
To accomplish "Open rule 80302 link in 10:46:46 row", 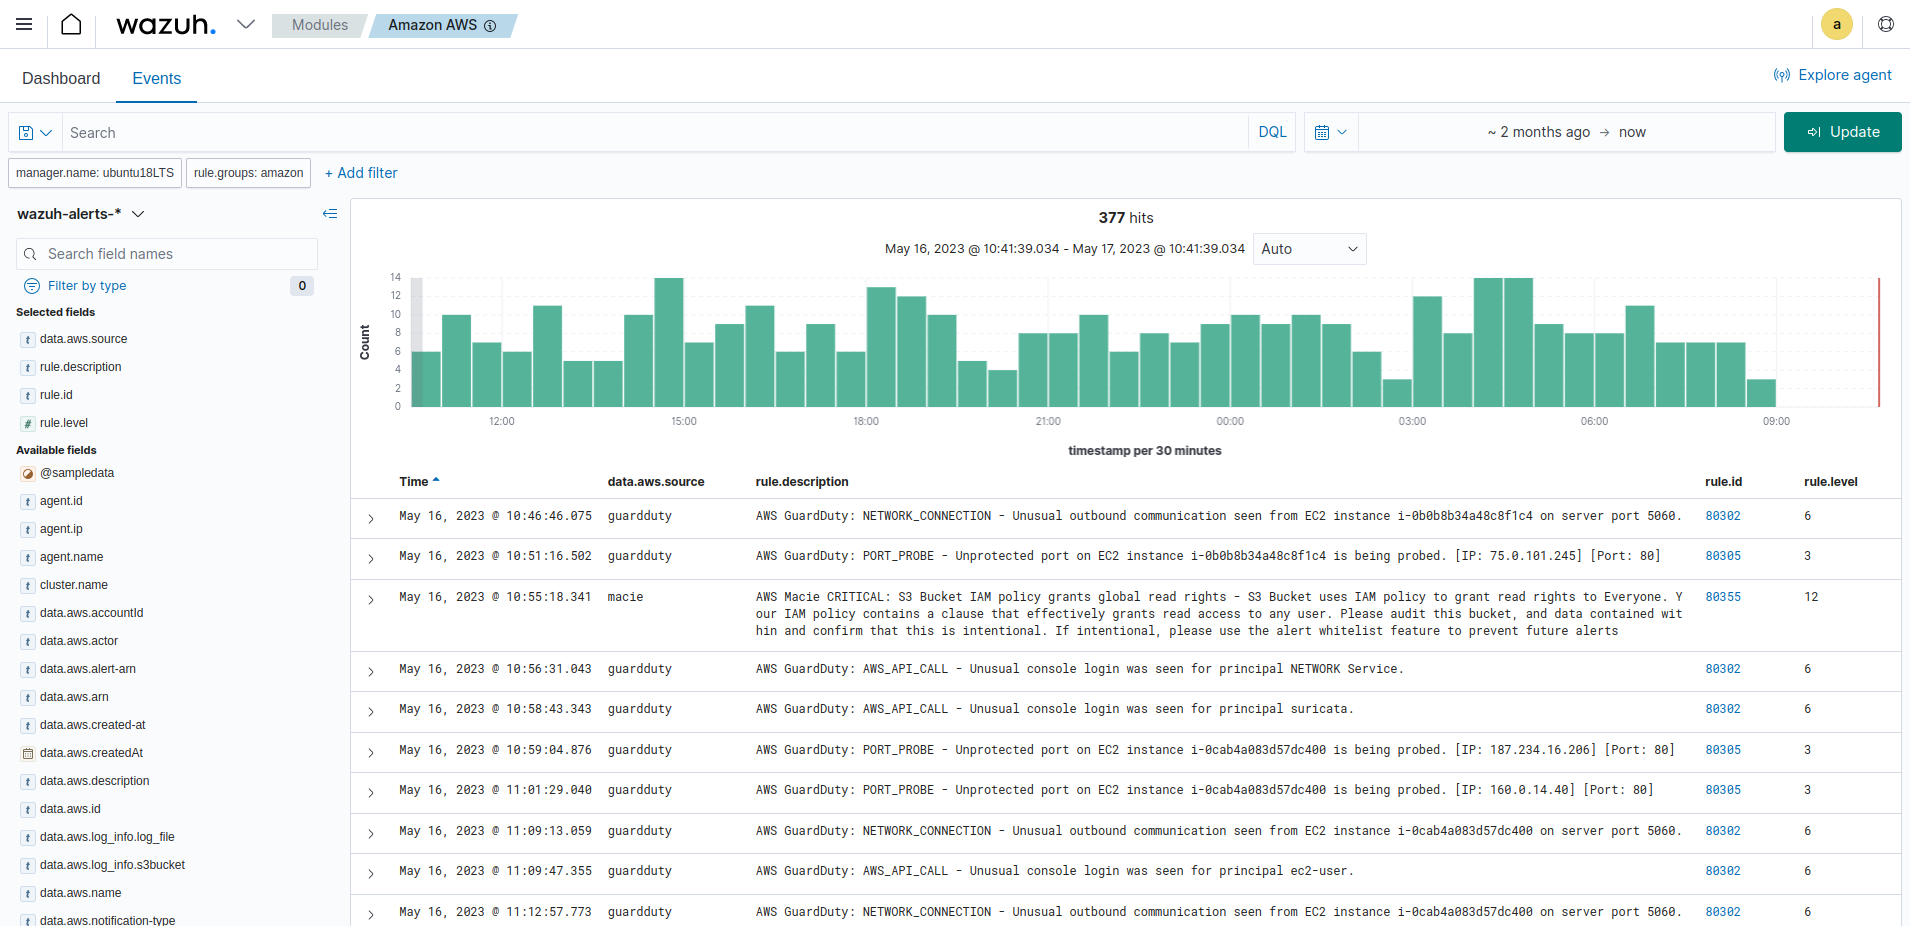I will [1723, 516].
